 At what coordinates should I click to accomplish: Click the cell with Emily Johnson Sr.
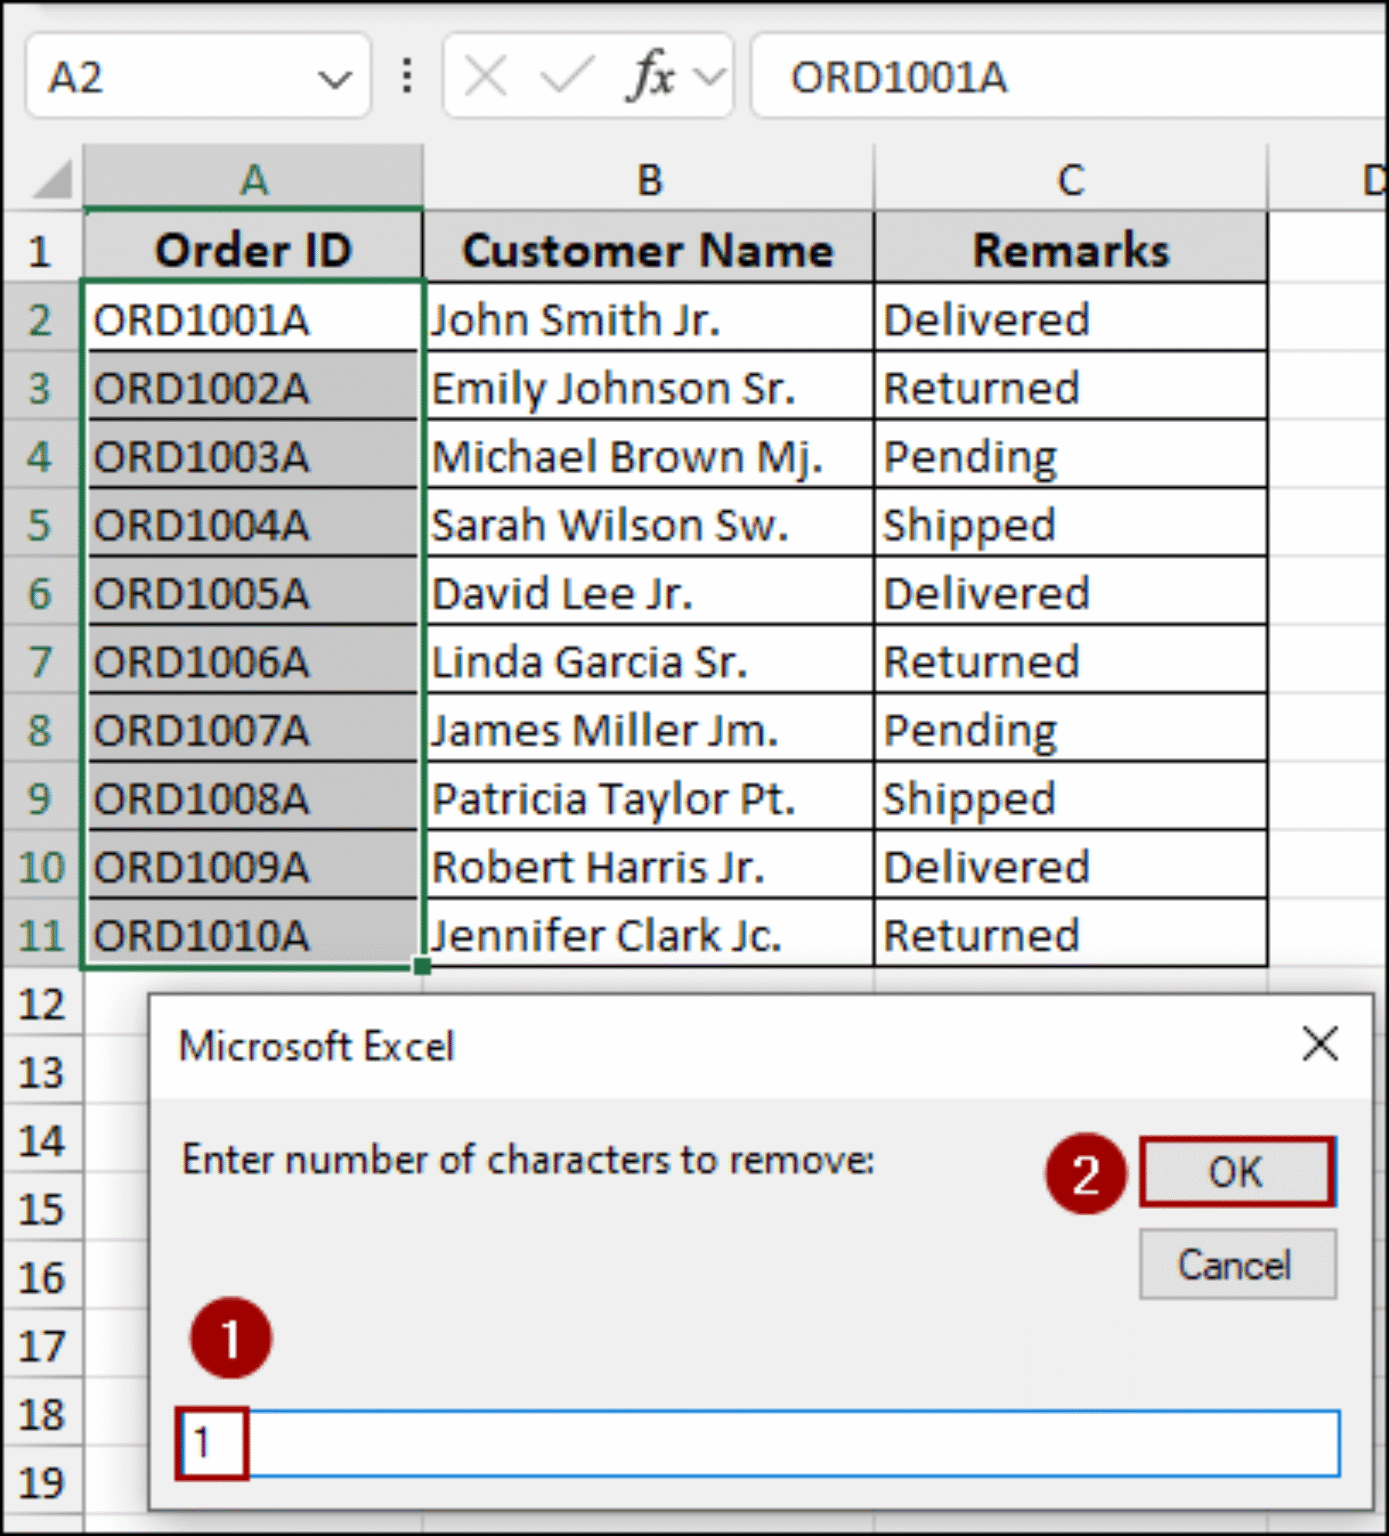pyautogui.click(x=648, y=388)
